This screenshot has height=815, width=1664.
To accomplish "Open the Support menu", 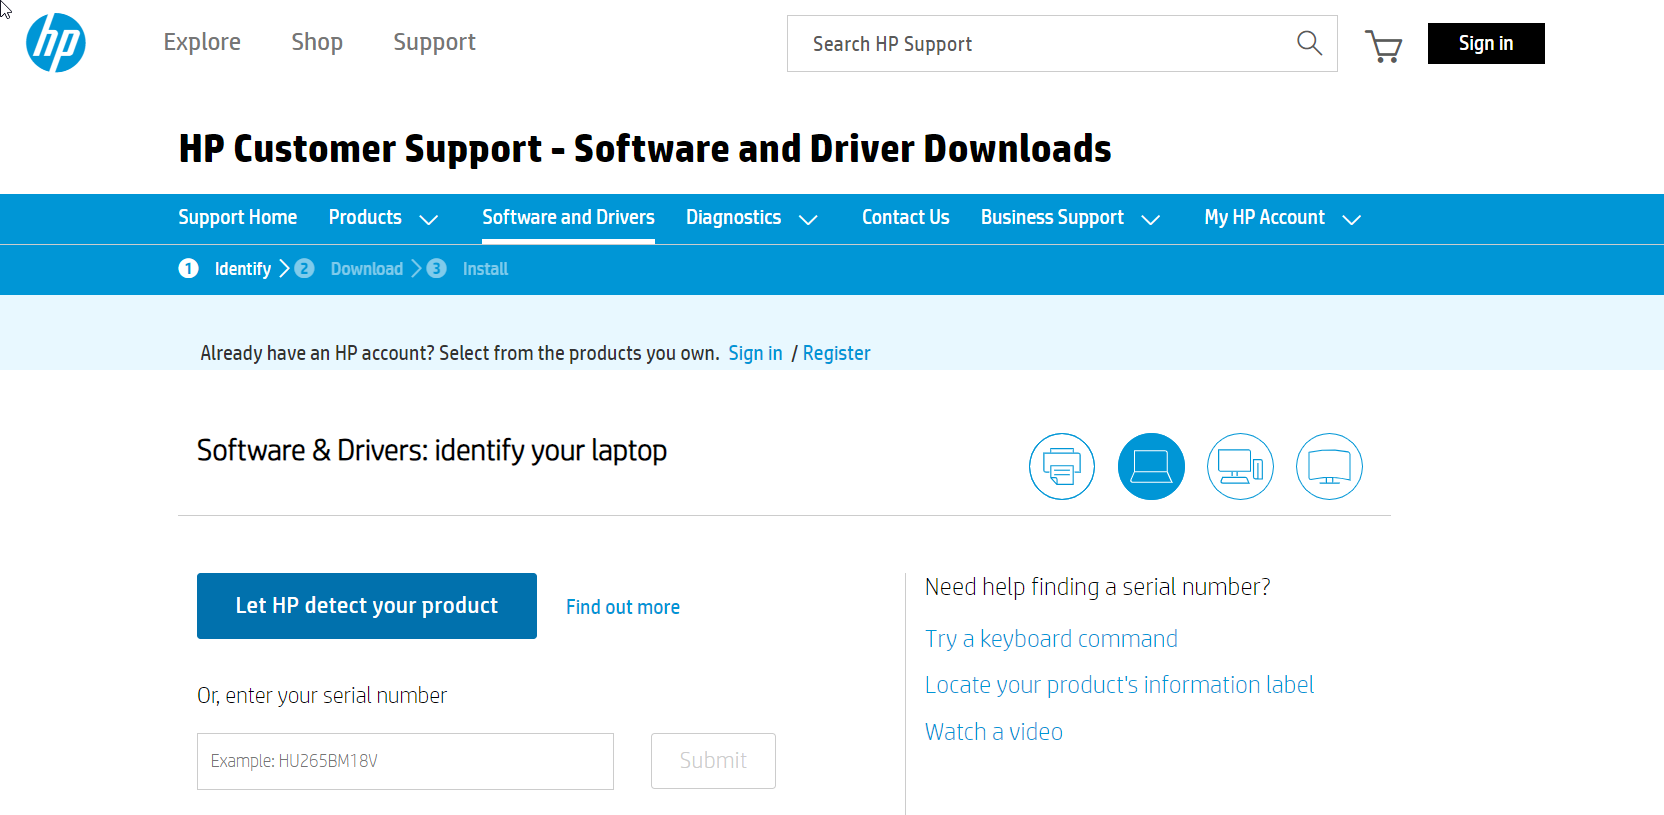I will click(x=434, y=42).
